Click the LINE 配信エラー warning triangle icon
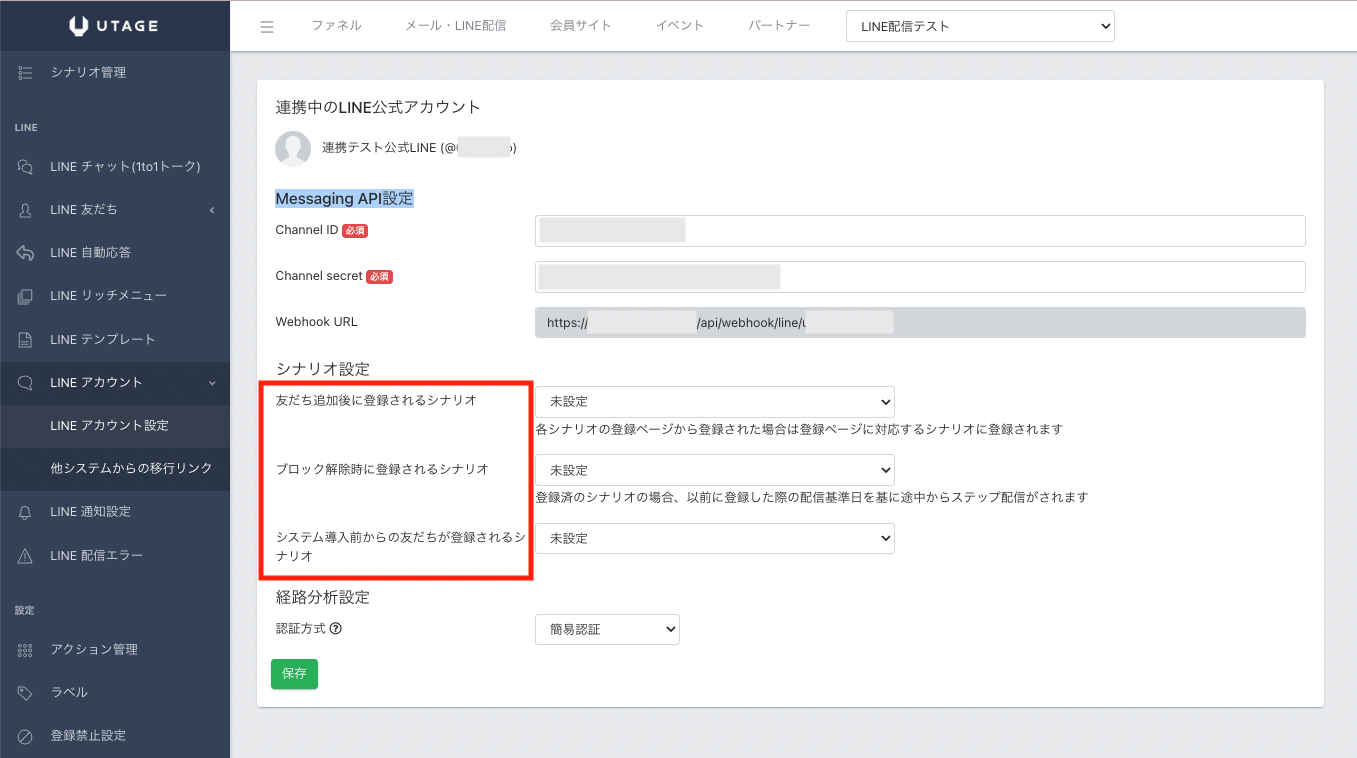This screenshot has width=1357, height=758. click(26, 556)
